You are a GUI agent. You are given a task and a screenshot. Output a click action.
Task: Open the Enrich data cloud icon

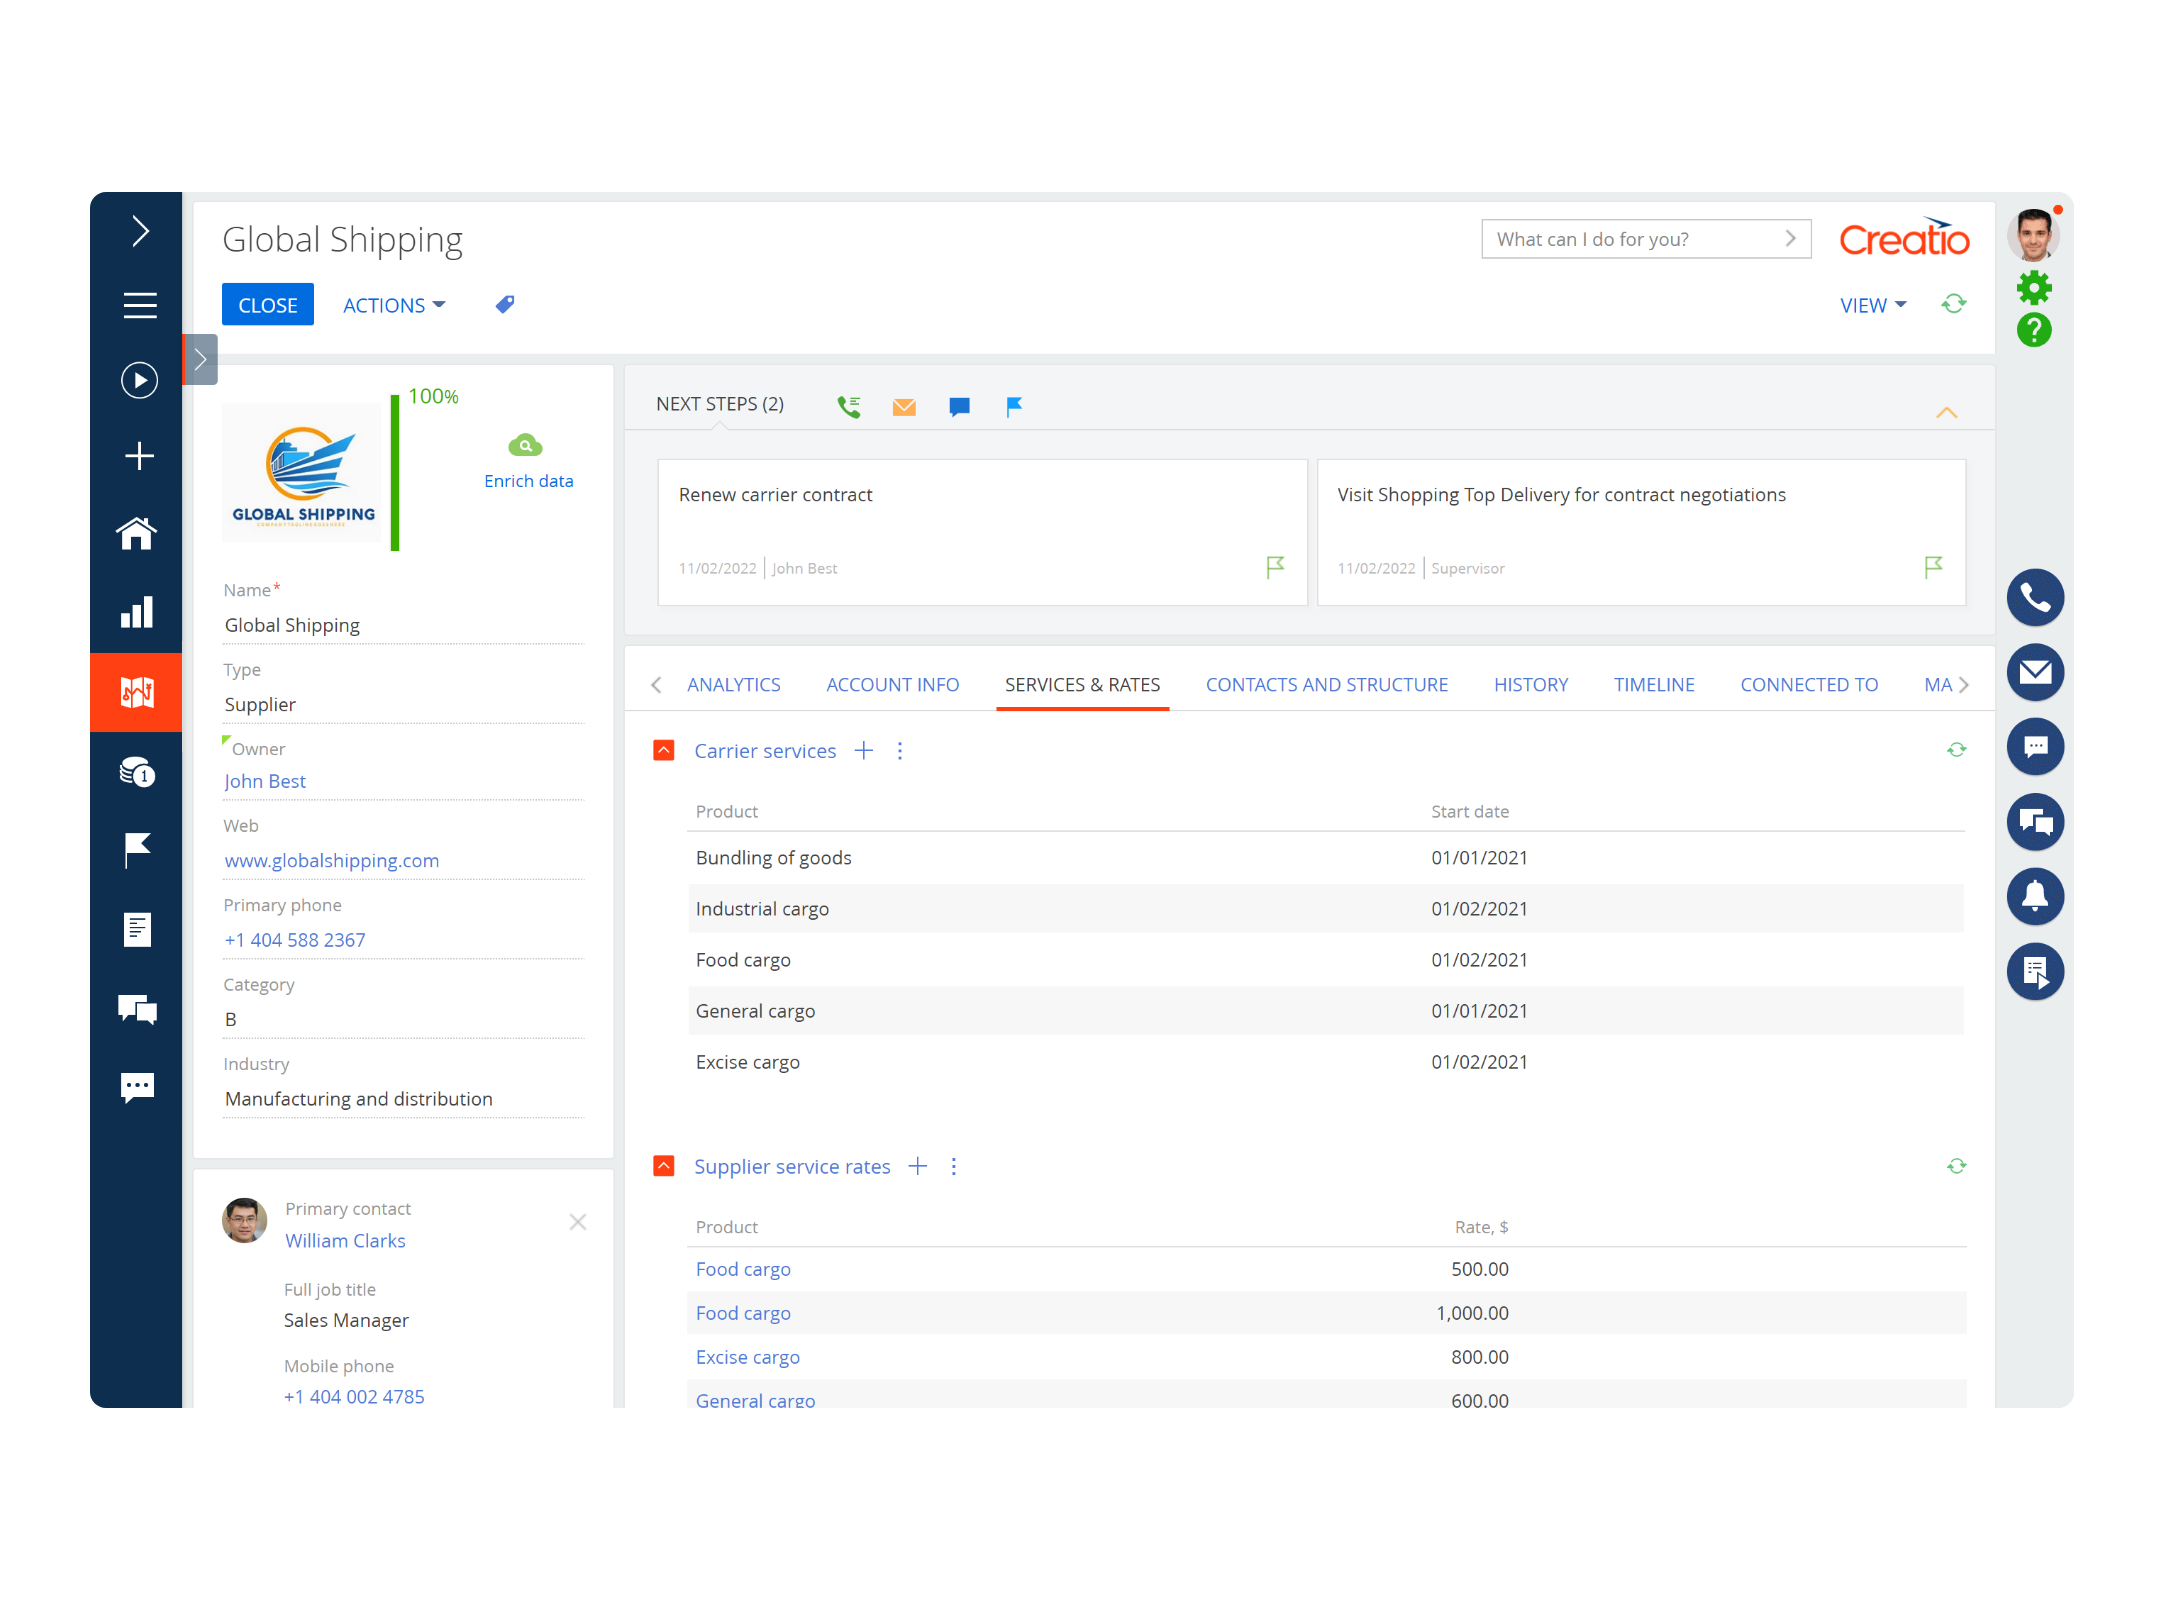525,446
